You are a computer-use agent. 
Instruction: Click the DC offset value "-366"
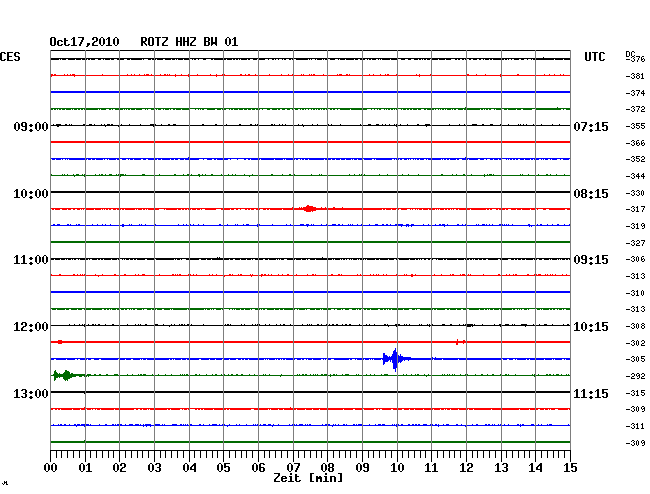(x=635, y=143)
